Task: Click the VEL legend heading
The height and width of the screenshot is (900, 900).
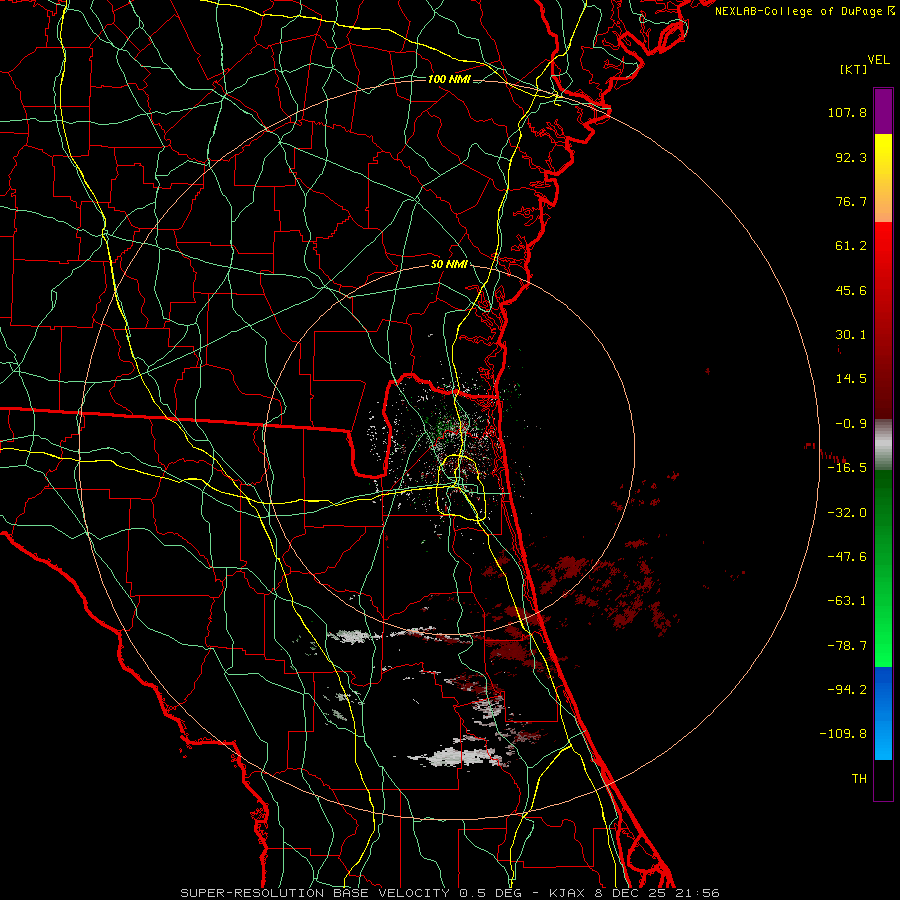Action: point(878,60)
